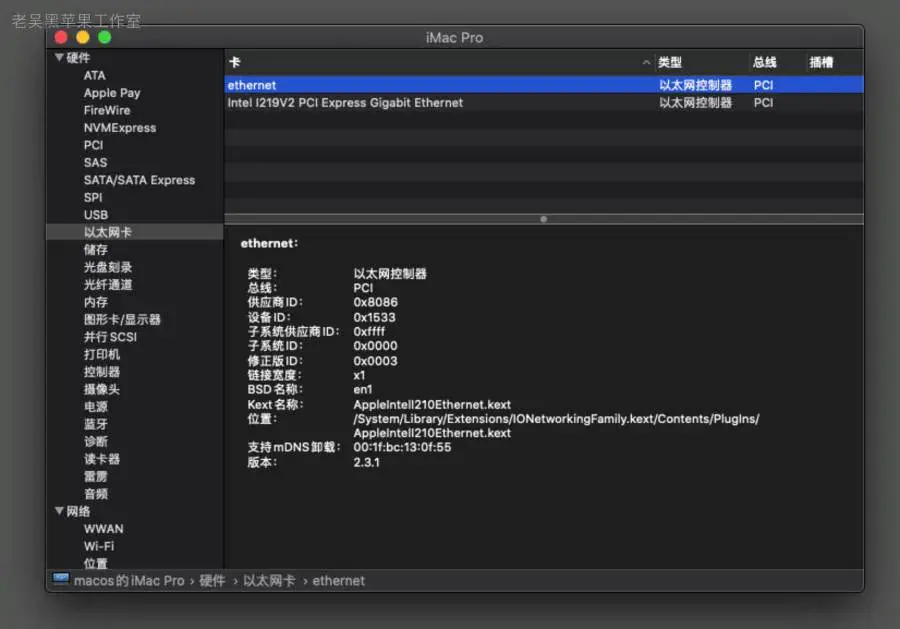Select 摄像头 in the sidebar
900x629 pixels.
[x=102, y=389]
